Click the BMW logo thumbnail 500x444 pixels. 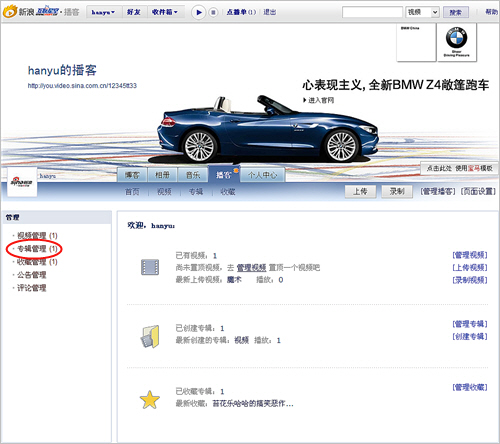tap(457, 42)
